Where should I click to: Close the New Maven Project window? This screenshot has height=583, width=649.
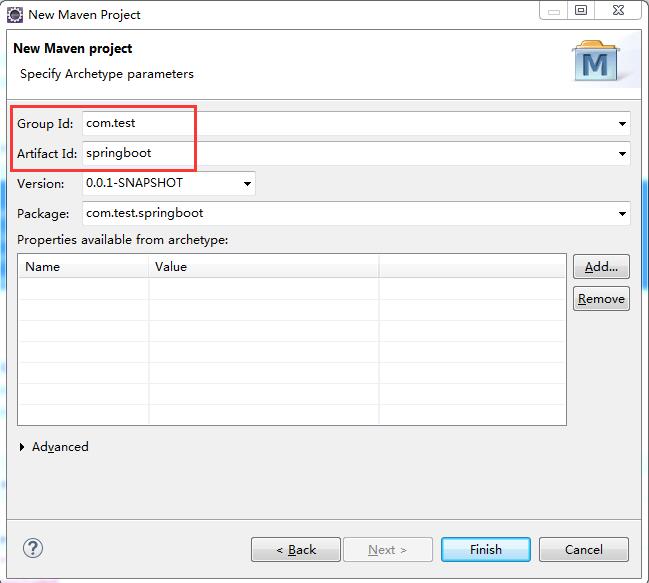pyautogui.click(x=618, y=10)
